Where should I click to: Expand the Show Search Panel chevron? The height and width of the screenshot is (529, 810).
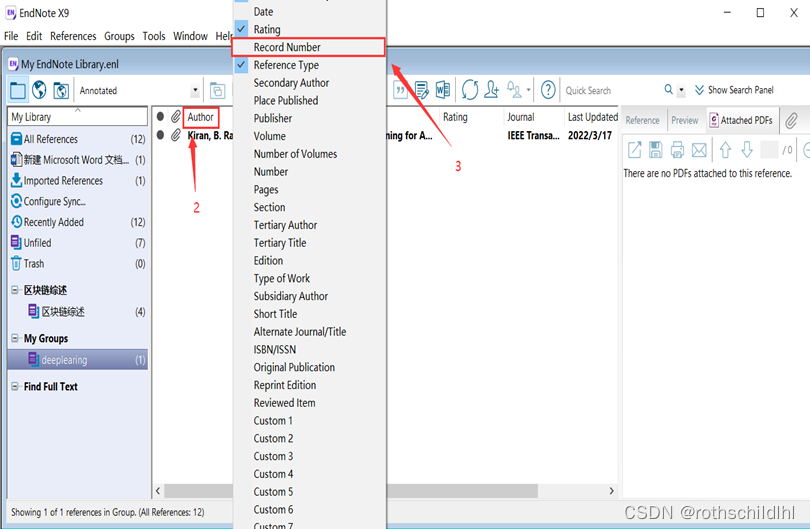click(x=699, y=90)
